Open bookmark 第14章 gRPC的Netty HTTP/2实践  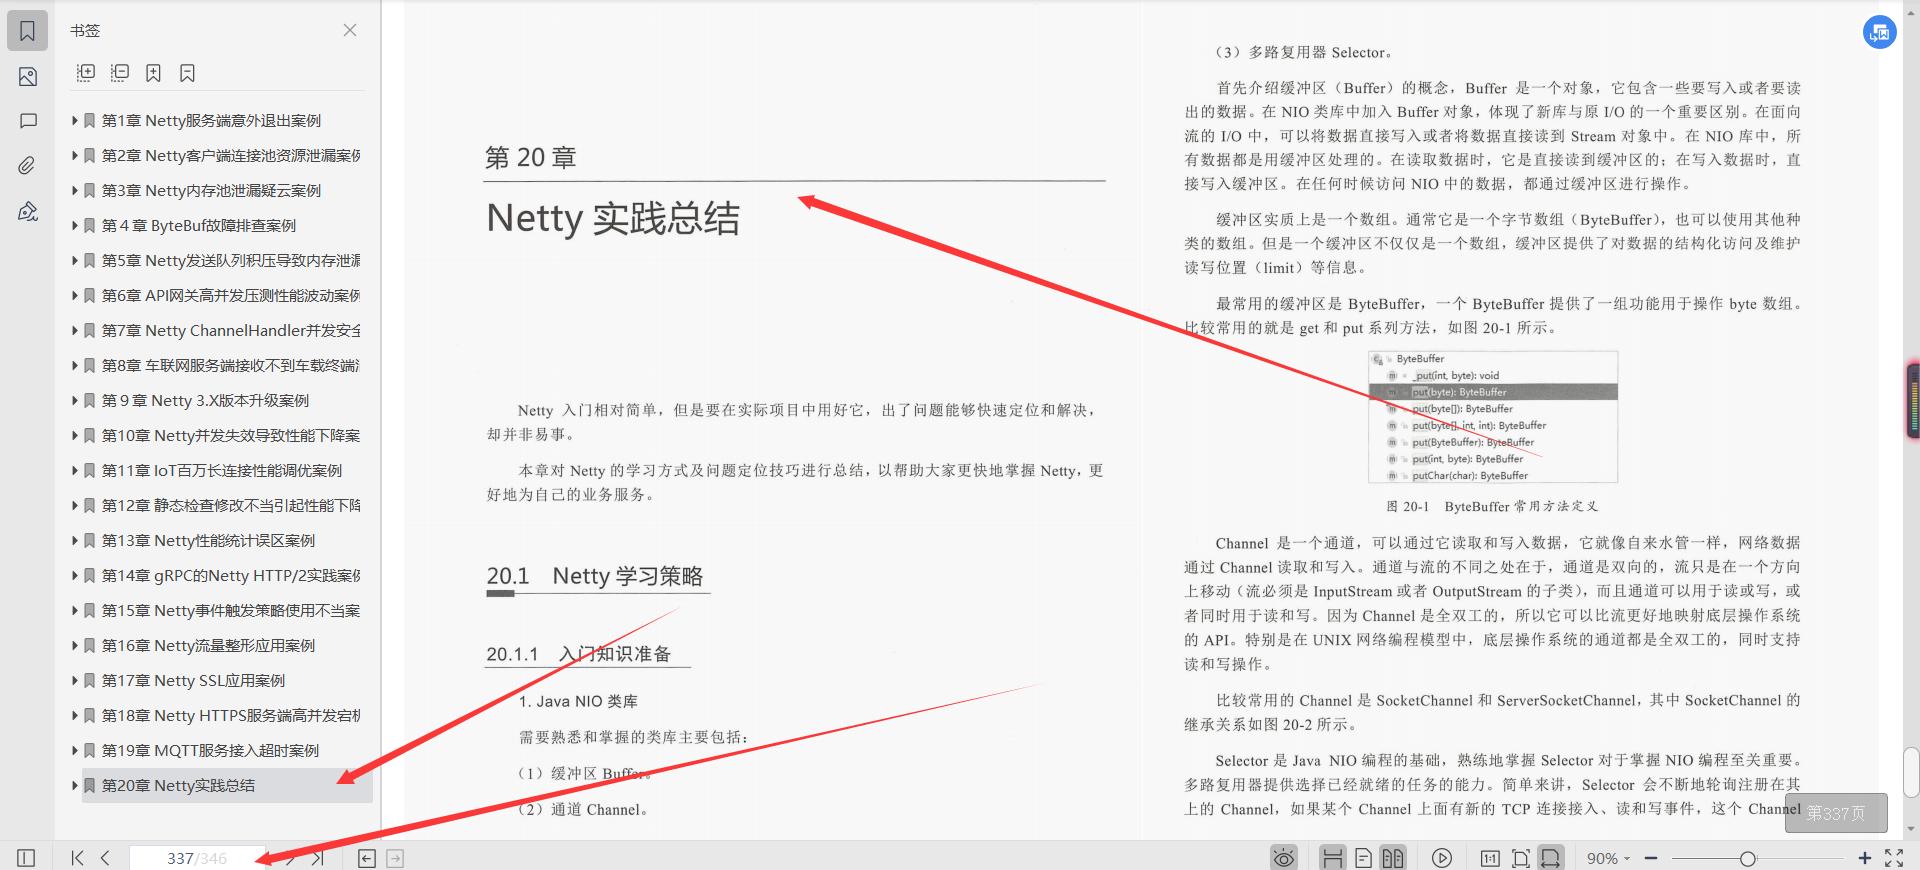pyautogui.click(x=231, y=575)
